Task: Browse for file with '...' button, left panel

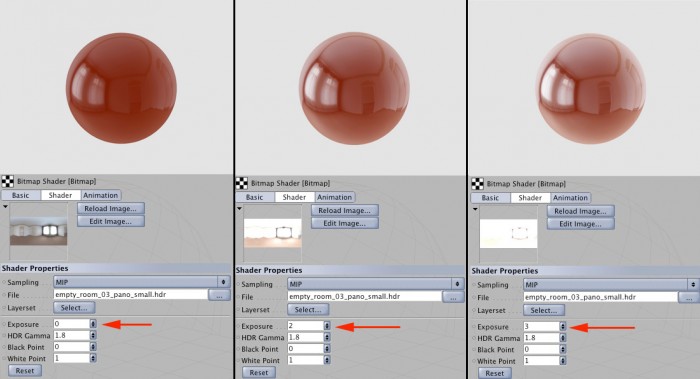Action: 219,295
